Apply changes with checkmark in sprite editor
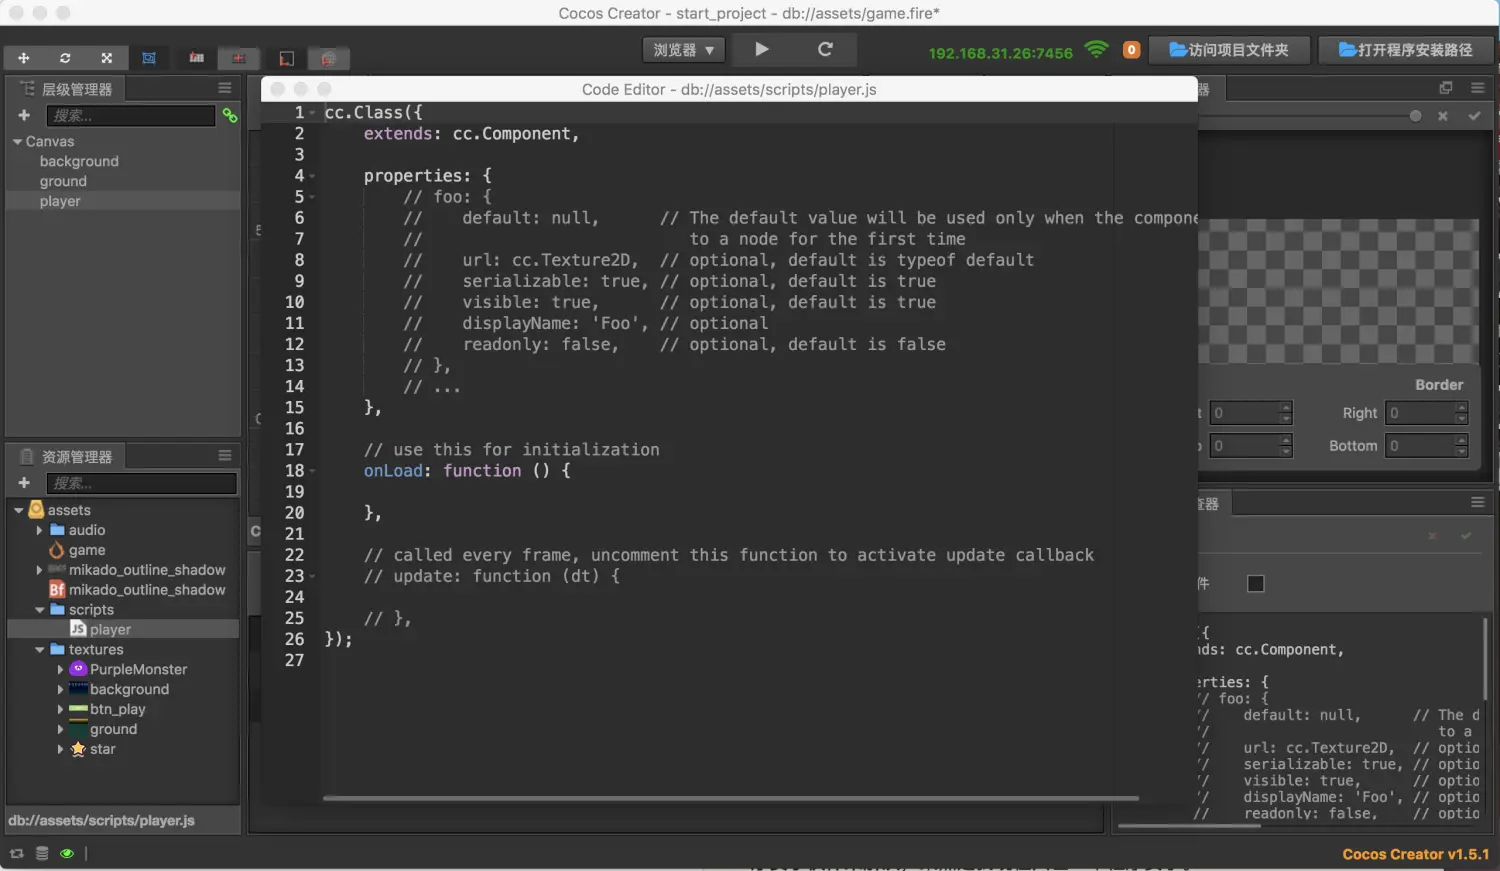Image resolution: width=1500 pixels, height=871 pixels. tap(1473, 116)
